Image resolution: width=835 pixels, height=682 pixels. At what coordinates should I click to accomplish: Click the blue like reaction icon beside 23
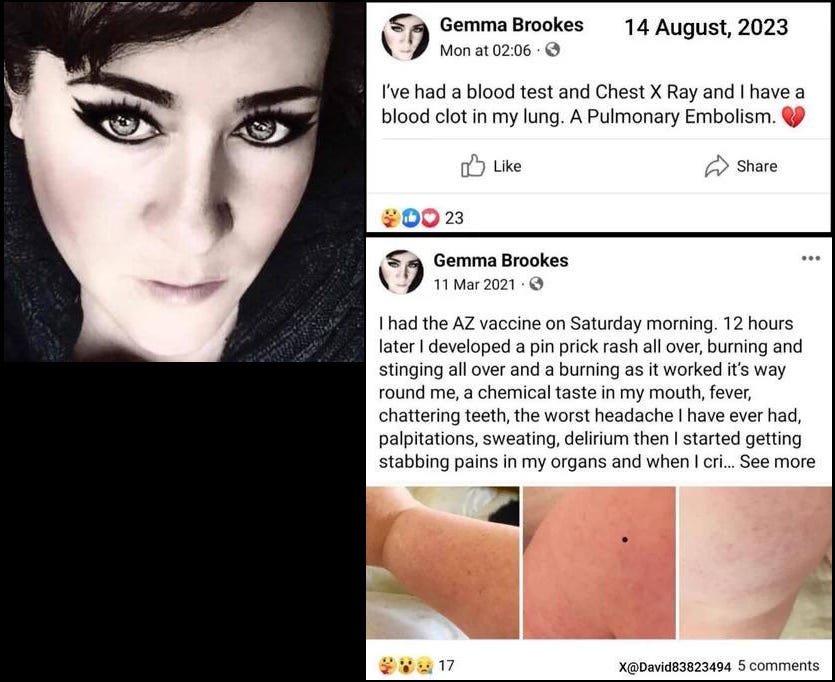tap(410, 217)
